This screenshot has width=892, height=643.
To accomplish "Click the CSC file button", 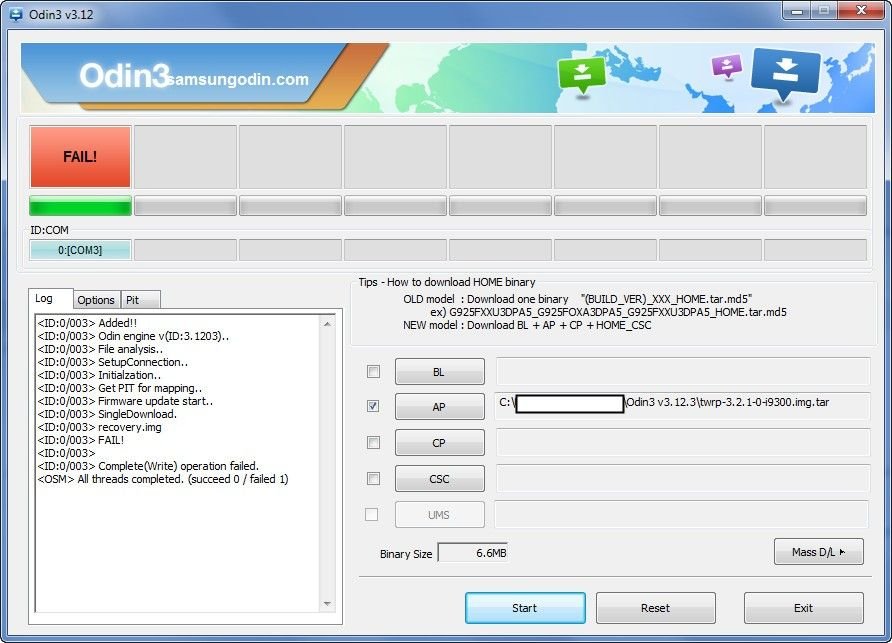I will (440, 479).
